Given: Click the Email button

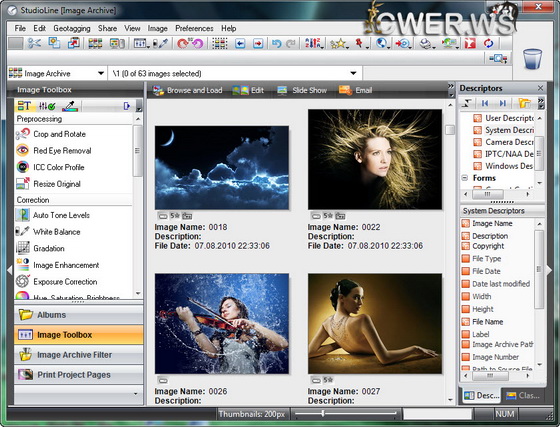Looking at the screenshot, I should point(356,90).
